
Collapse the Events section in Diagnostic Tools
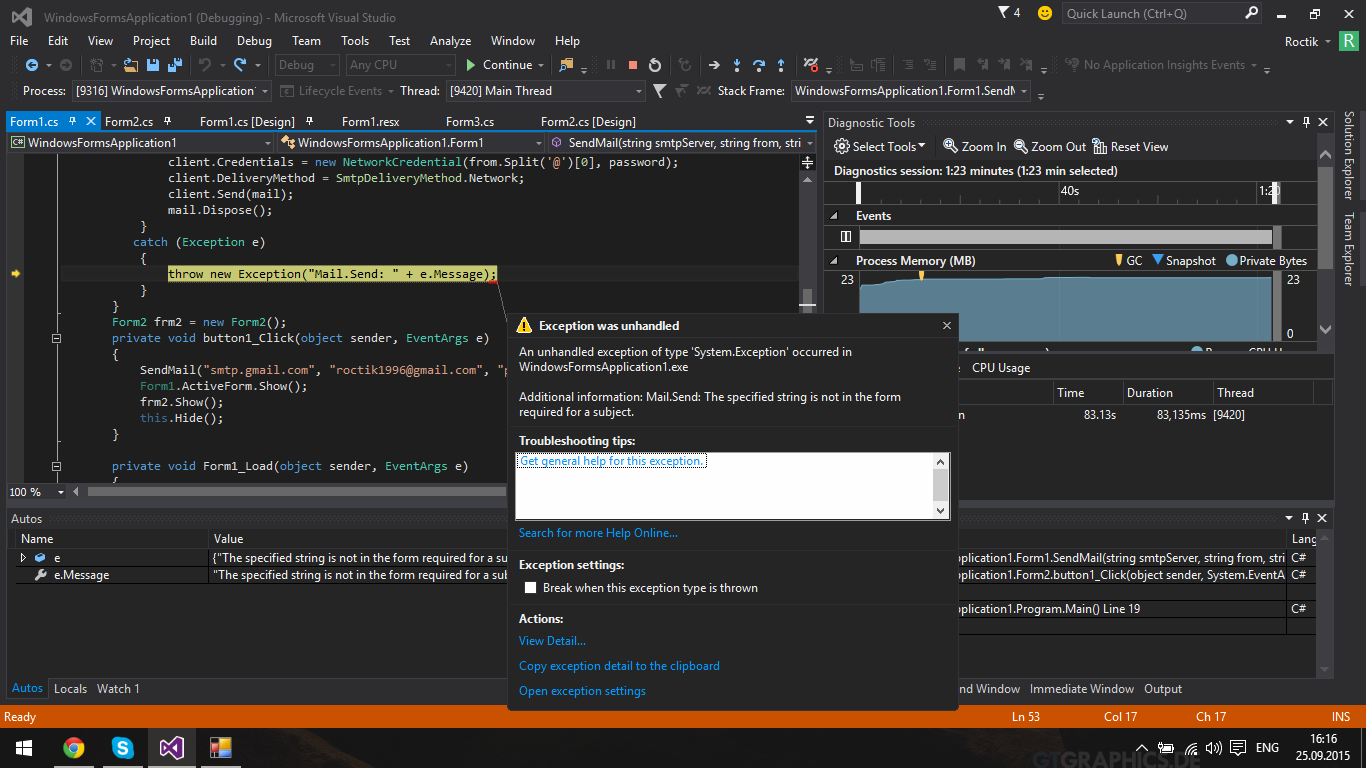click(832, 216)
